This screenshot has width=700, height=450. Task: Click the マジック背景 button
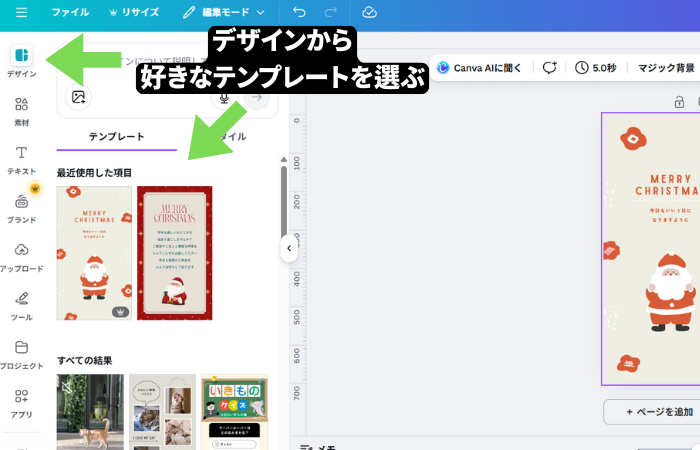pyautogui.click(x=666, y=68)
